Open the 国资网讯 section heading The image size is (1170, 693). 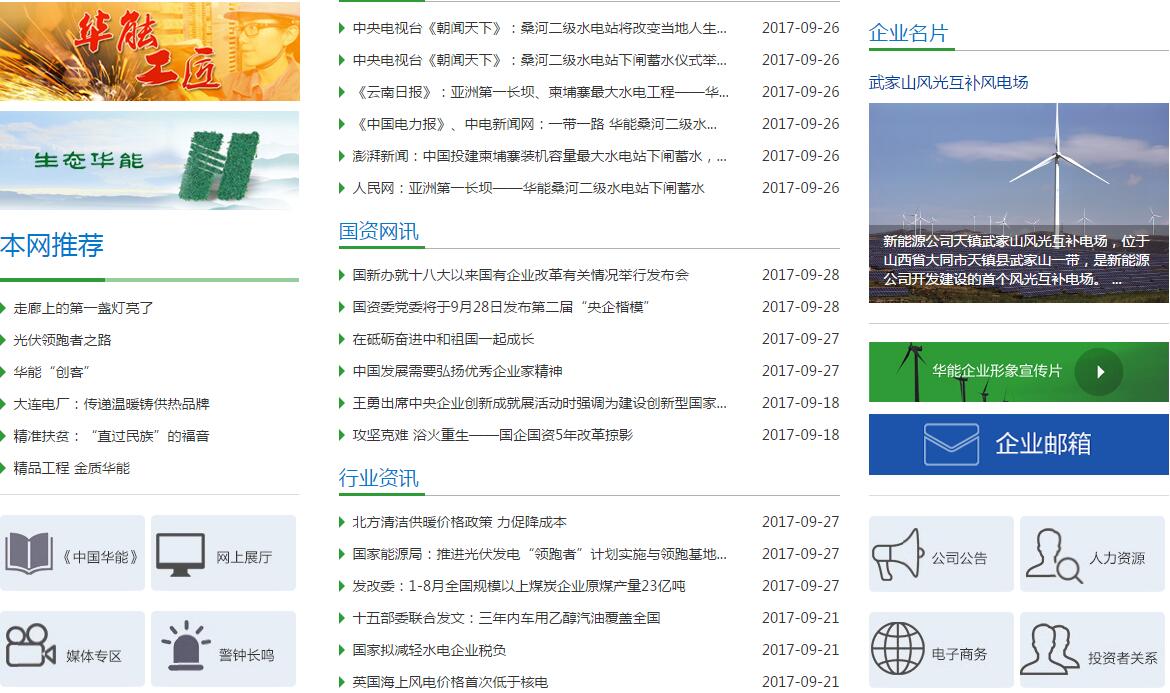(x=378, y=232)
